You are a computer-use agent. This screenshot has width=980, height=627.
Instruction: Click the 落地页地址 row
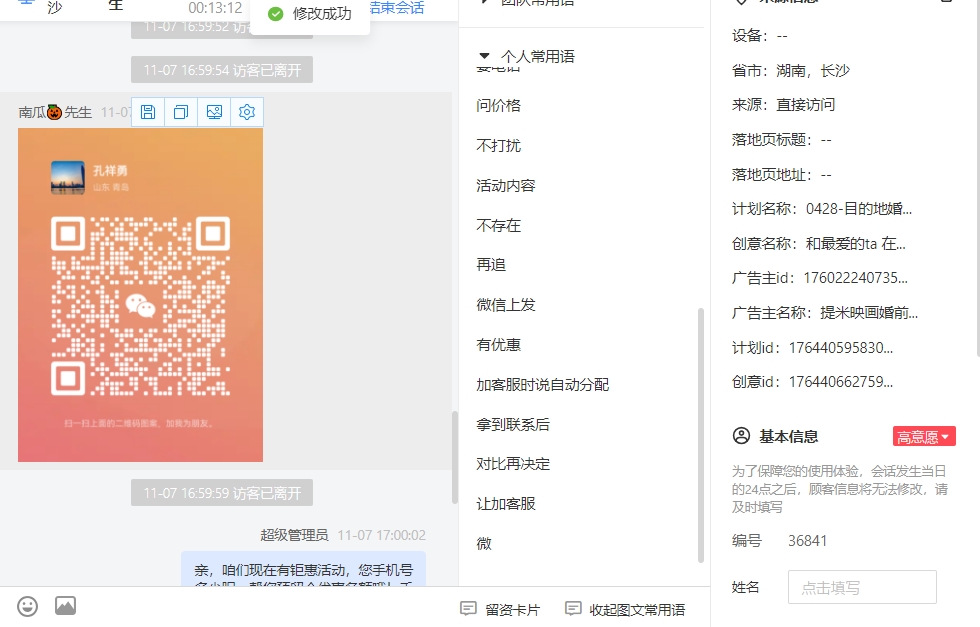click(x=782, y=174)
